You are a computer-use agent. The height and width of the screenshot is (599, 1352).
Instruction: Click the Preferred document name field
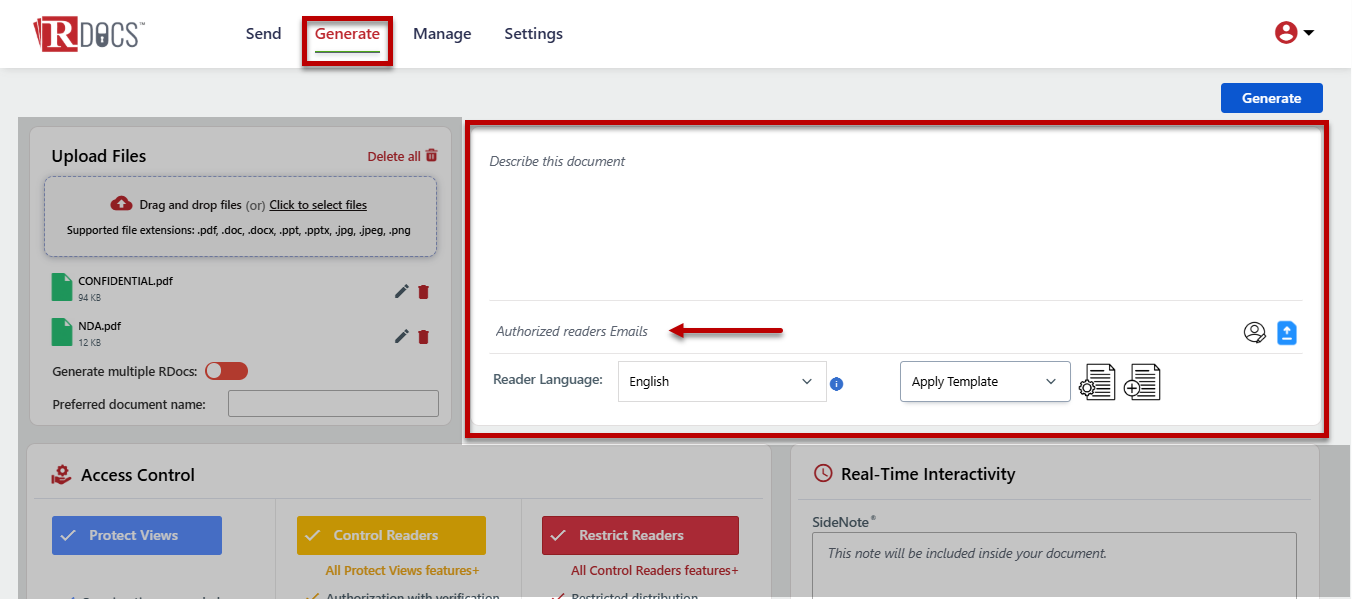point(333,404)
